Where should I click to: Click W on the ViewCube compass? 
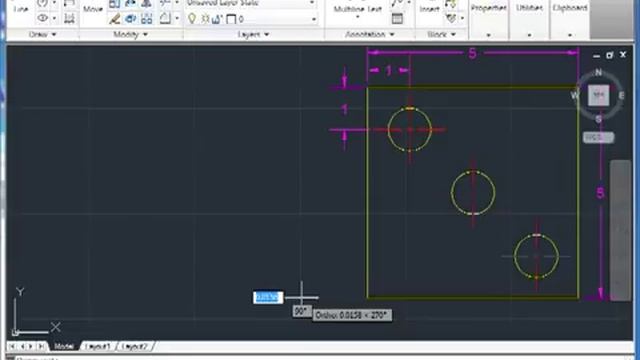tap(575, 96)
